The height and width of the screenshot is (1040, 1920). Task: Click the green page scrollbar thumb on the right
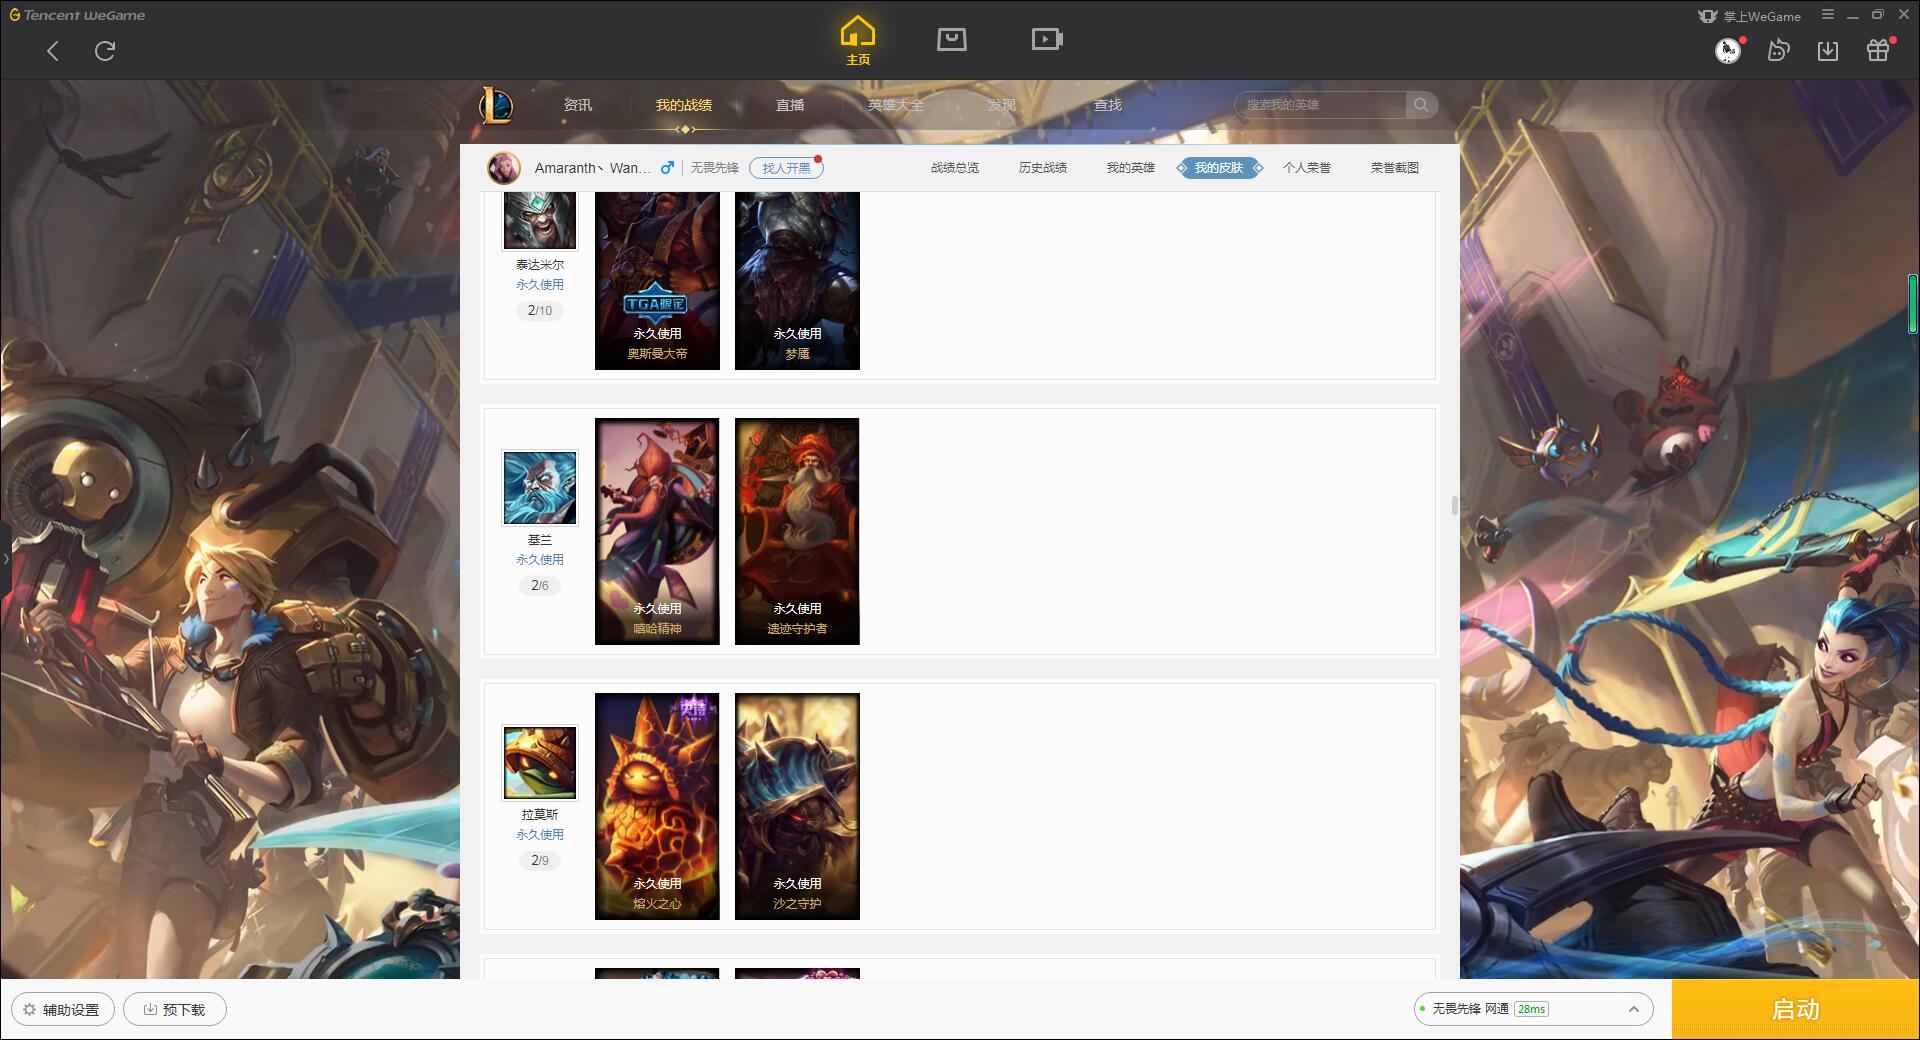(x=1913, y=303)
